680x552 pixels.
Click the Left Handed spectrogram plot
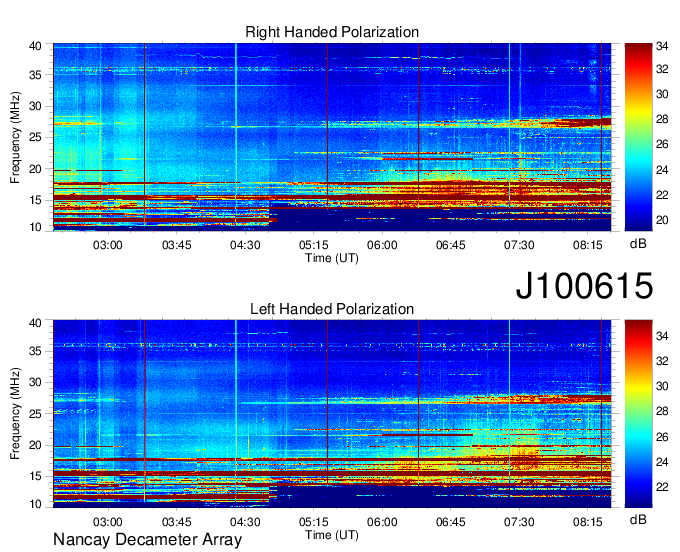pos(332,414)
